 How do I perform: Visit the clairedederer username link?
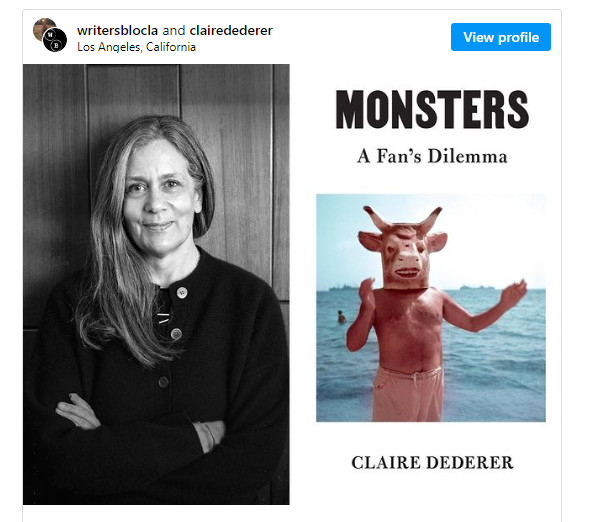pos(231,30)
